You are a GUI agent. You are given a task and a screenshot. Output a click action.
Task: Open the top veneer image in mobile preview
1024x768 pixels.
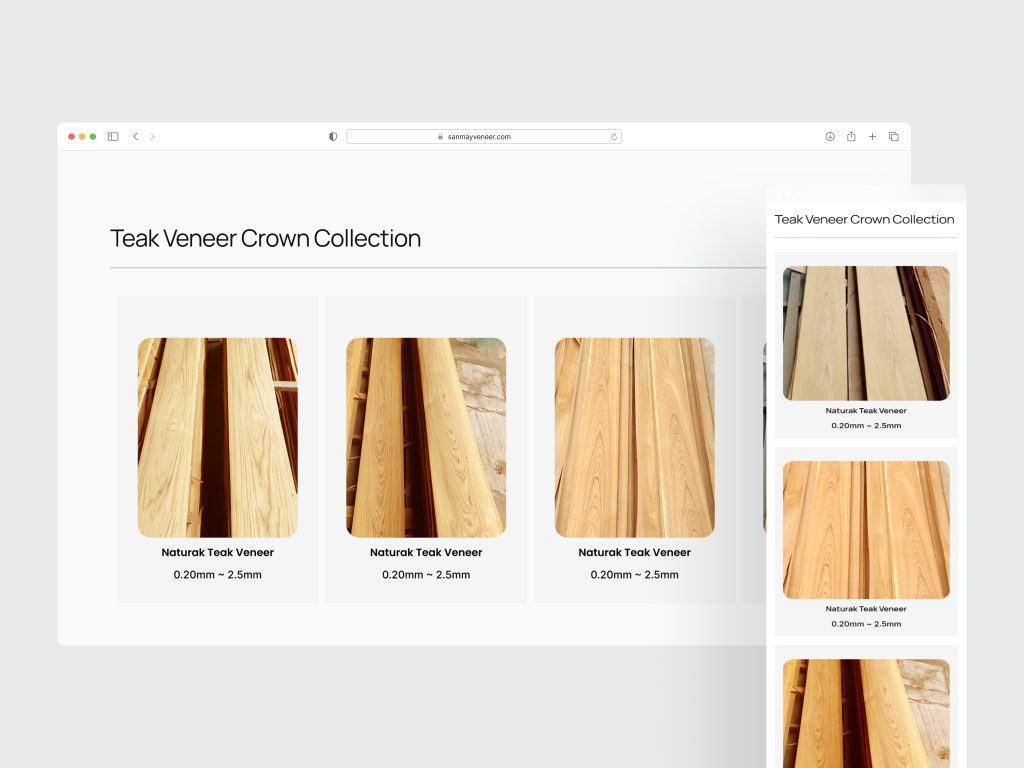tap(866, 333)
